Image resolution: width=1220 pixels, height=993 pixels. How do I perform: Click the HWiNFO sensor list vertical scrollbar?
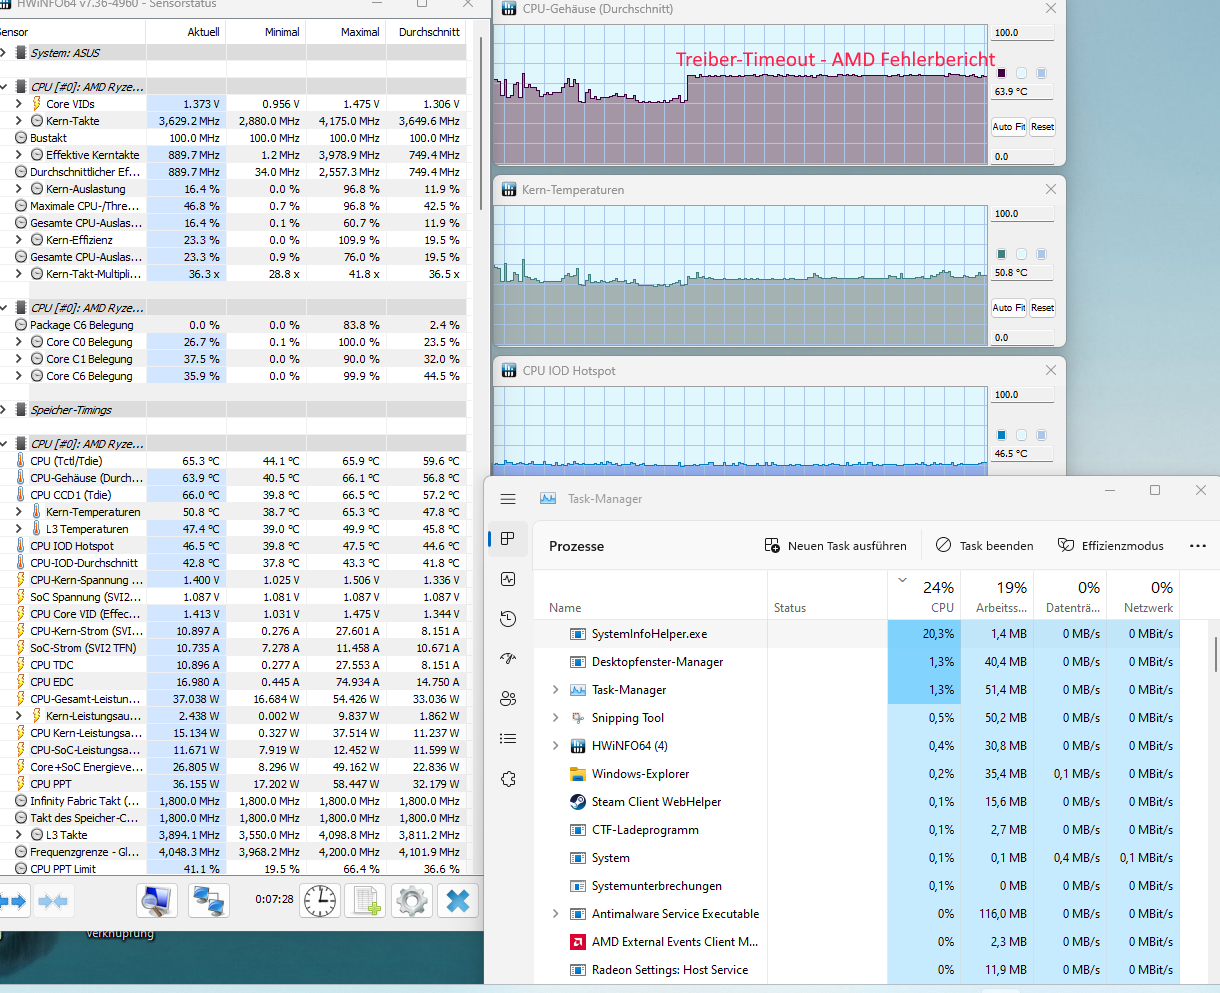point(481,125)
